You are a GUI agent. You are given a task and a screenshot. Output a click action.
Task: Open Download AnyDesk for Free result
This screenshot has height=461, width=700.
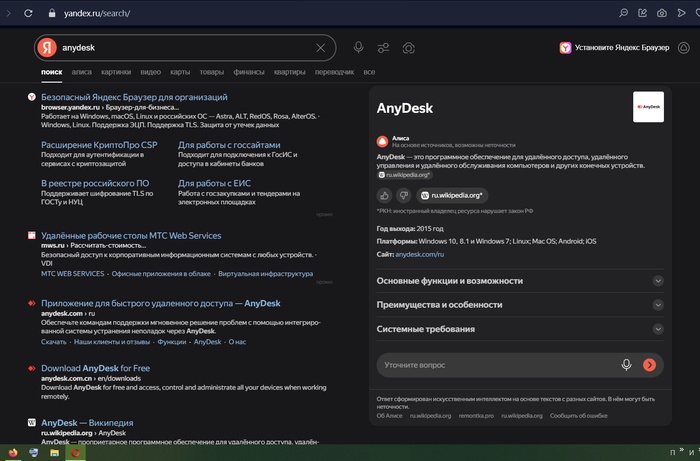click(95, 368)
